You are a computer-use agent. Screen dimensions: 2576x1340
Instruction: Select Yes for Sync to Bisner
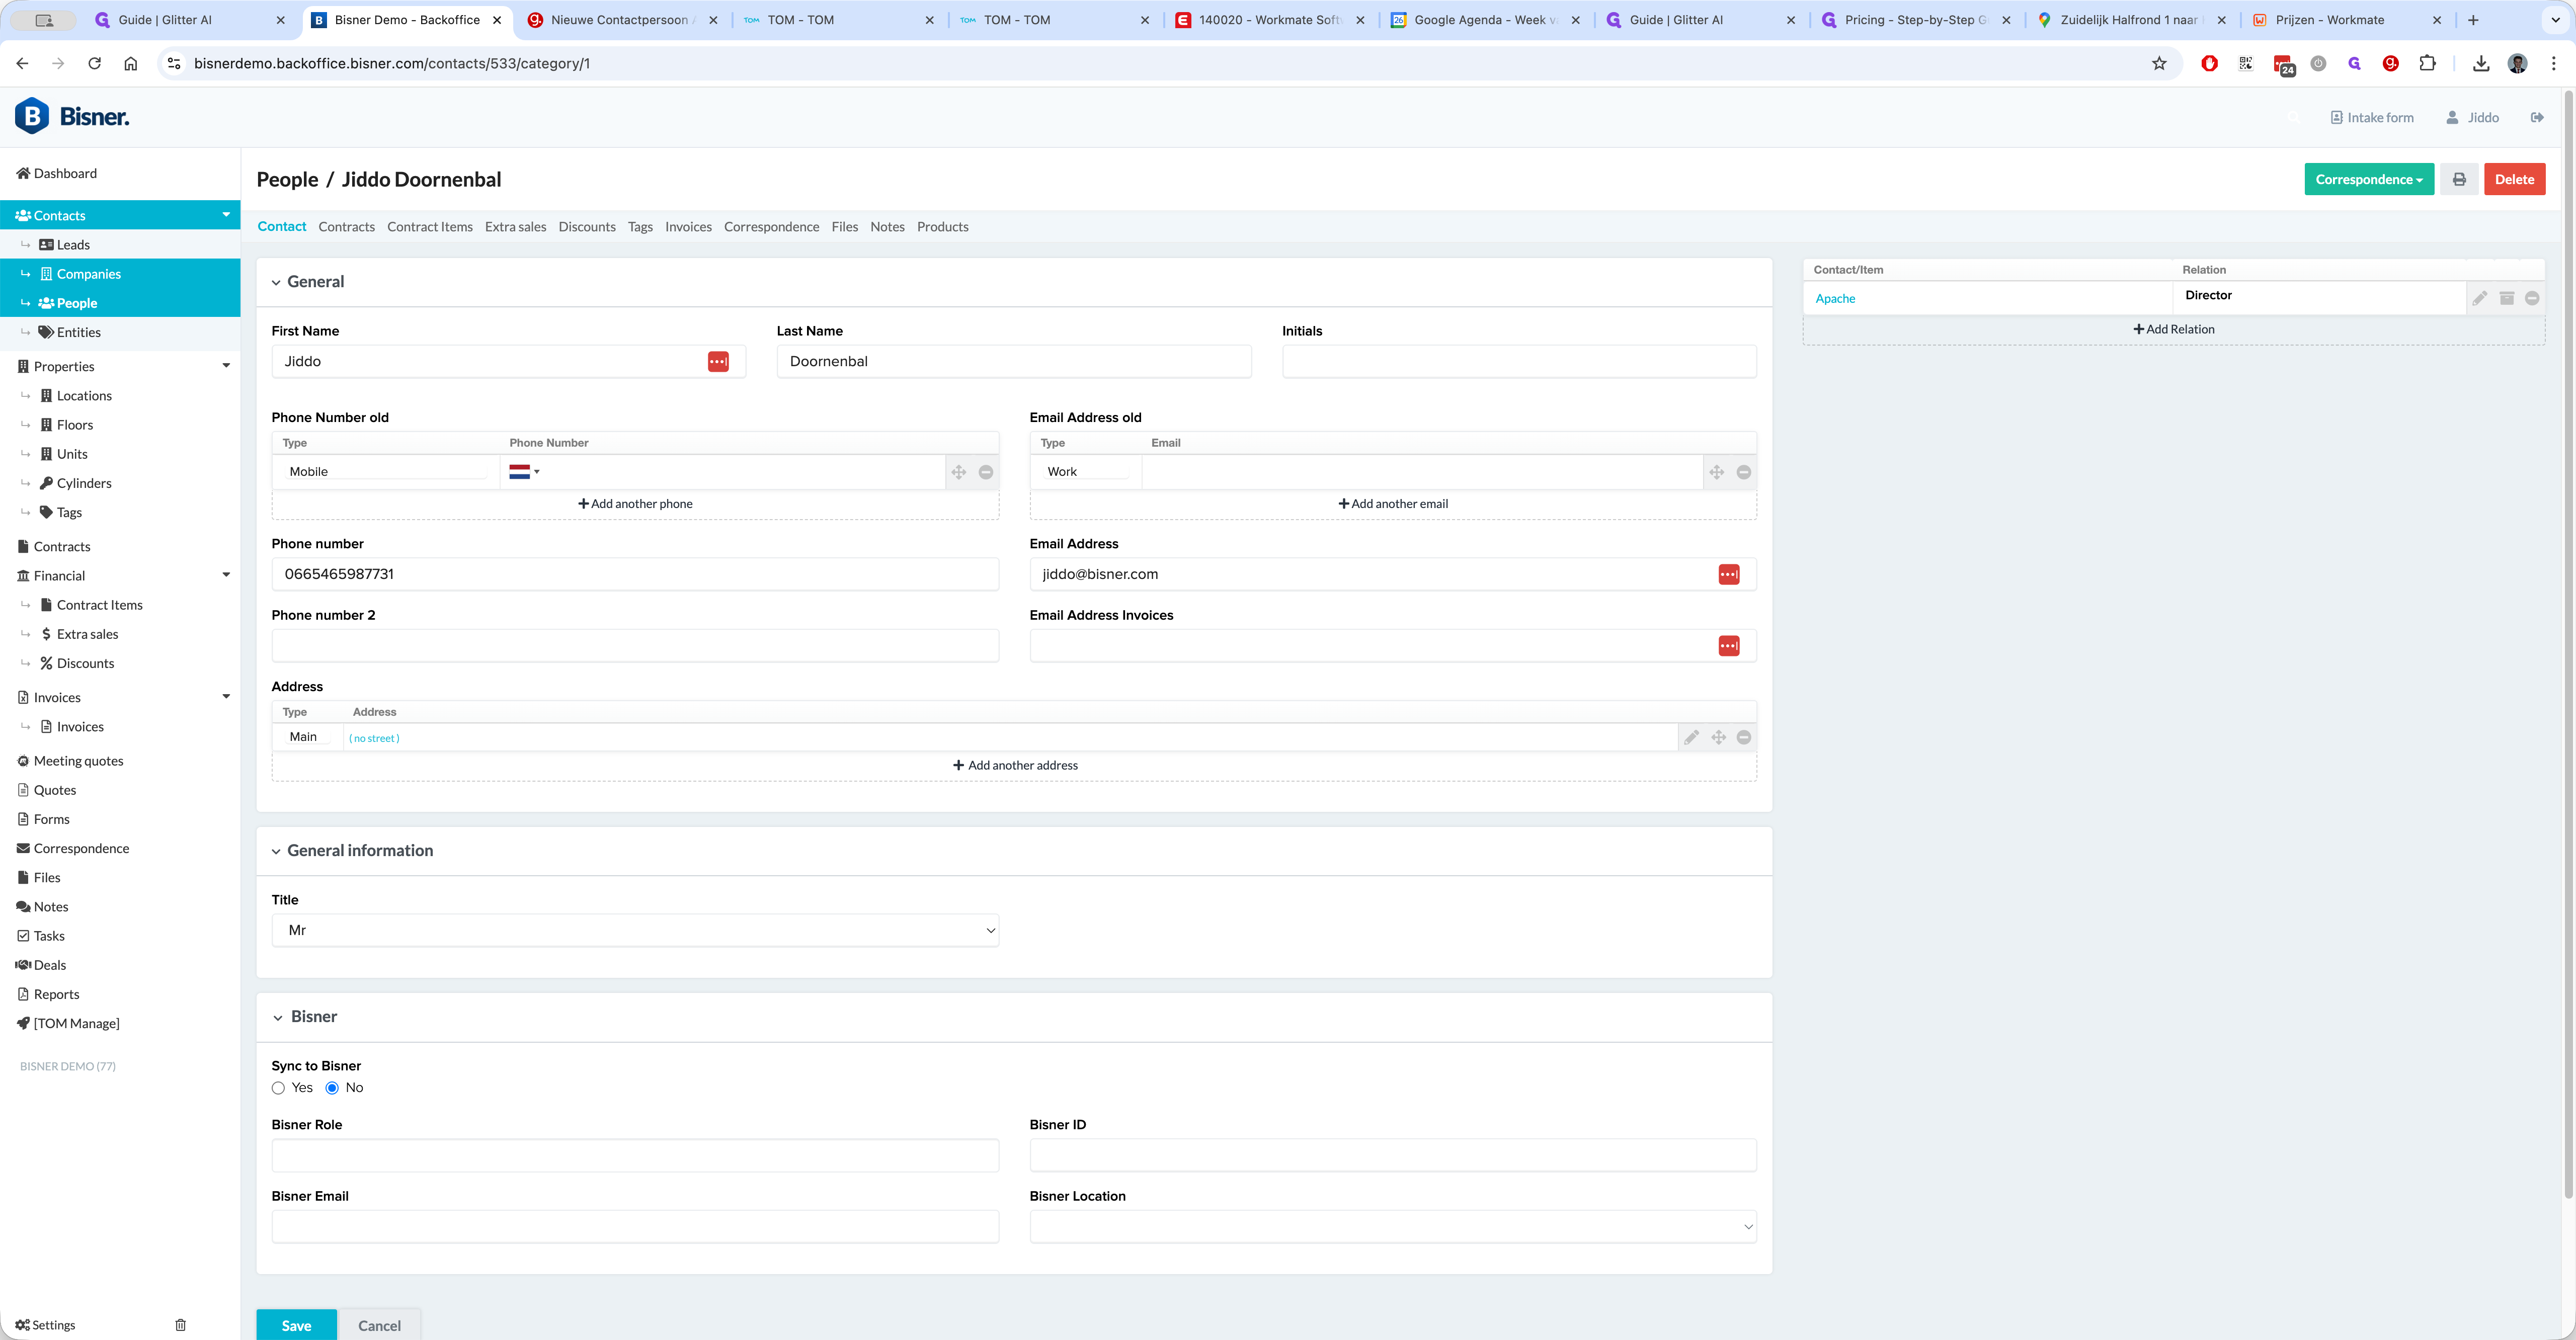pyautogui.click(x=279, y=1088)
